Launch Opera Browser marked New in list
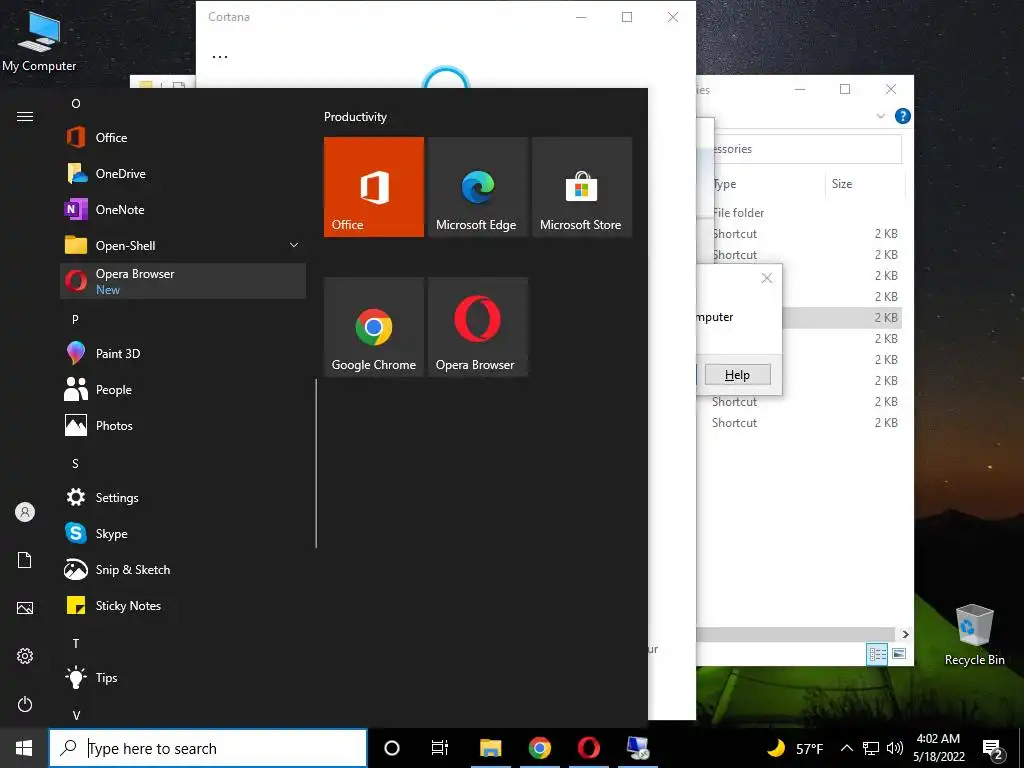 (x=183, y=281)
